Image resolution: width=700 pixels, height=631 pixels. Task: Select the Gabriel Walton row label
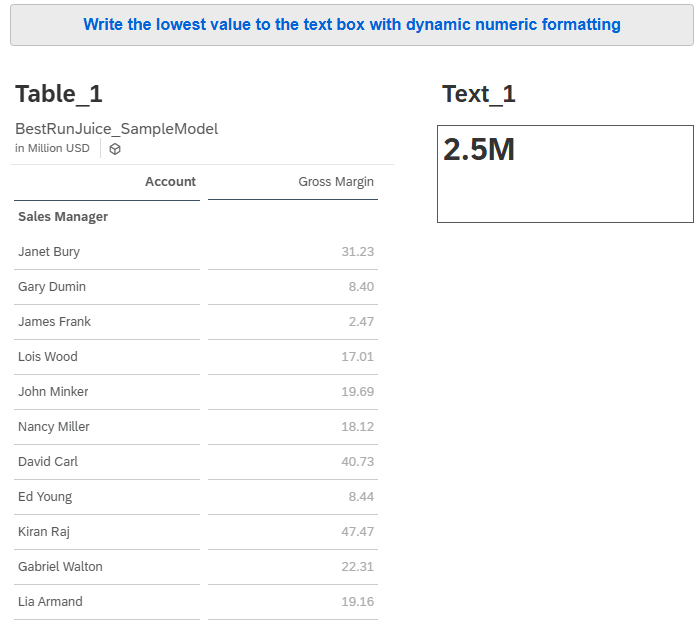point(60,567)
